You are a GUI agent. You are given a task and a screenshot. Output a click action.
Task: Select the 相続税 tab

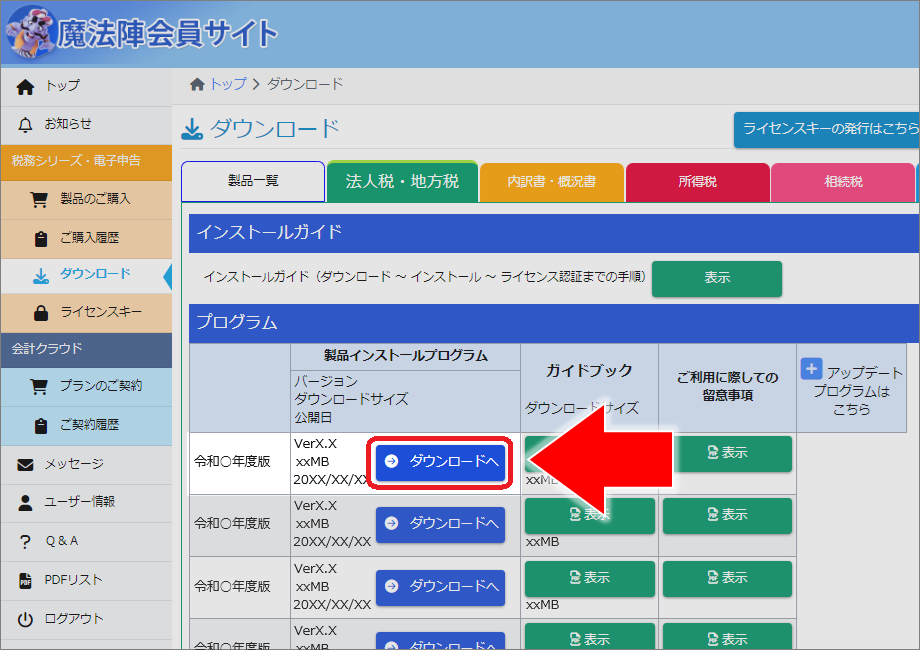click(843, 183)
